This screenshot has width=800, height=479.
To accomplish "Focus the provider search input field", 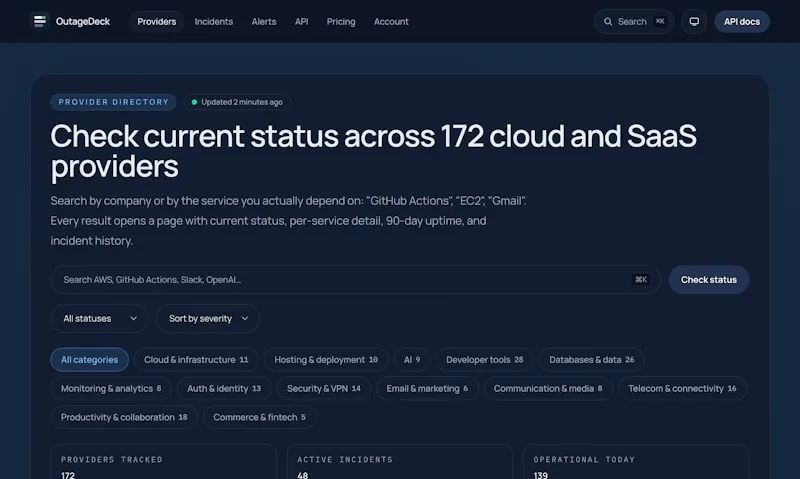I will point(356,280).
